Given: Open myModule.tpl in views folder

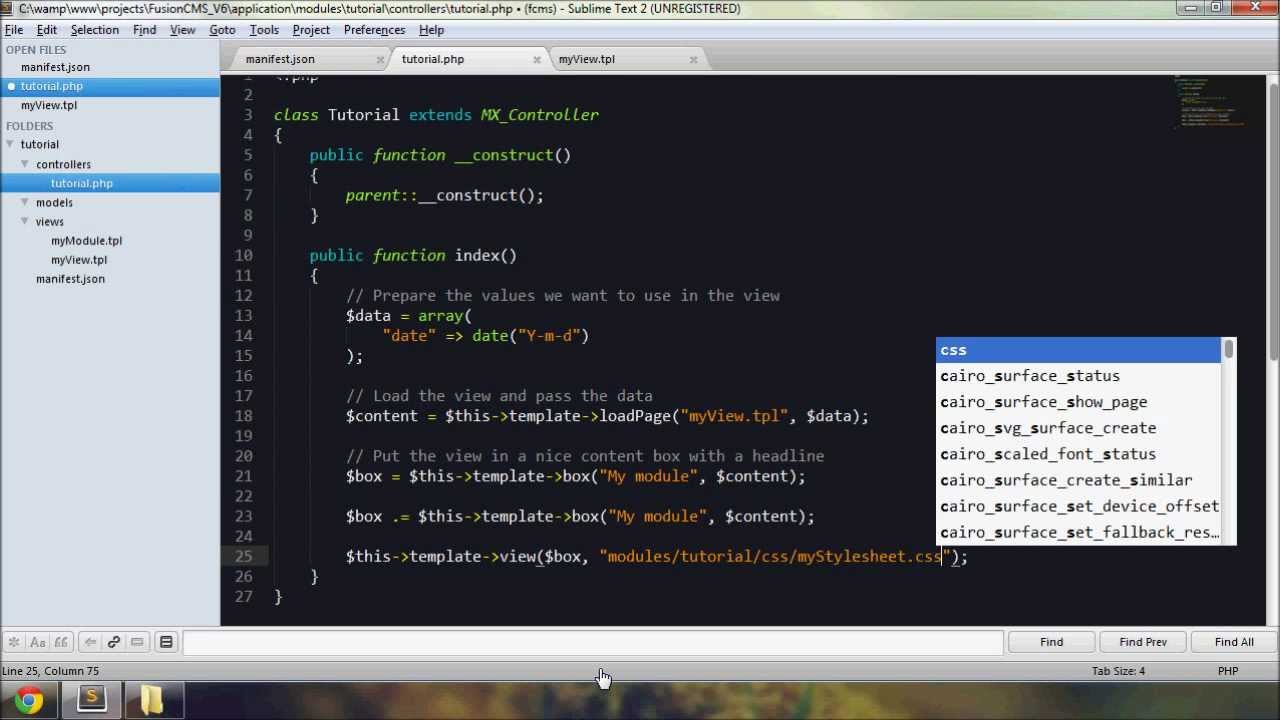Looking at the screenshot, I should point(86,240).
